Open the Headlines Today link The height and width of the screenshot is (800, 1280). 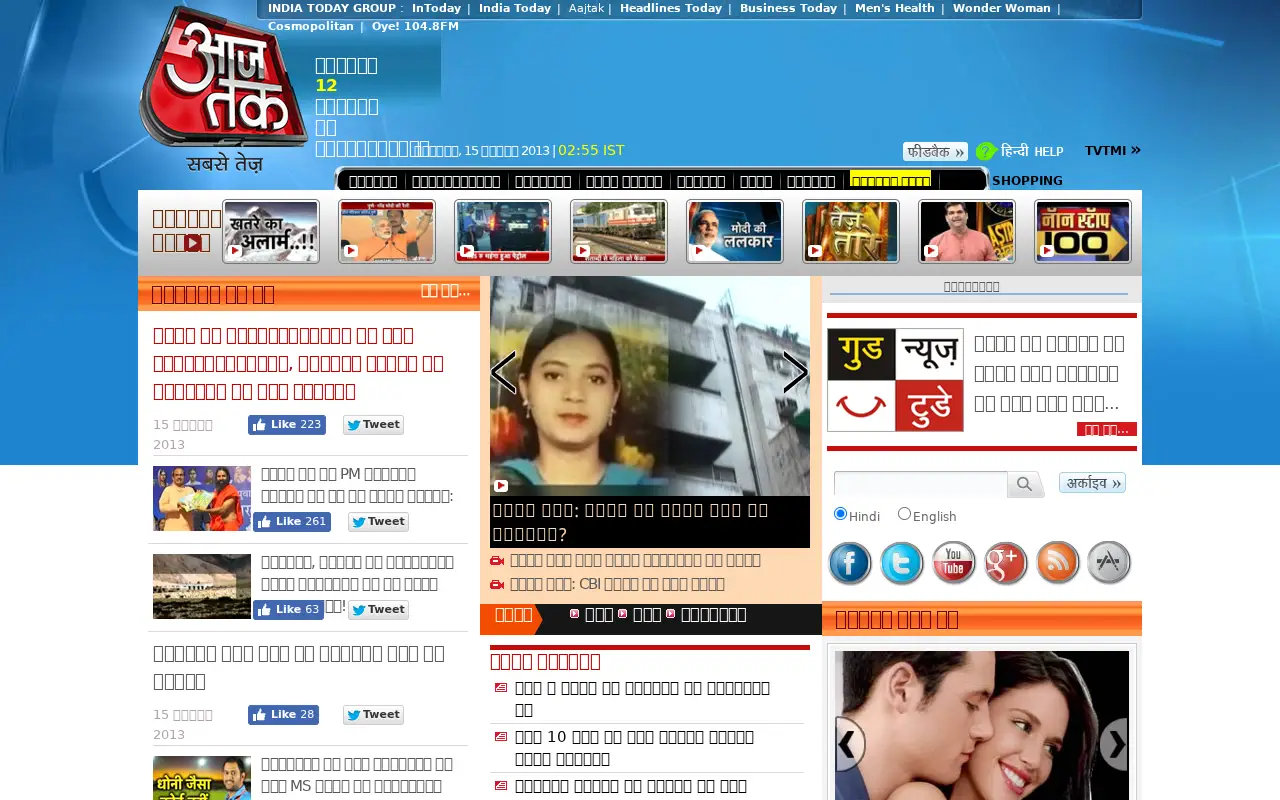671,8
